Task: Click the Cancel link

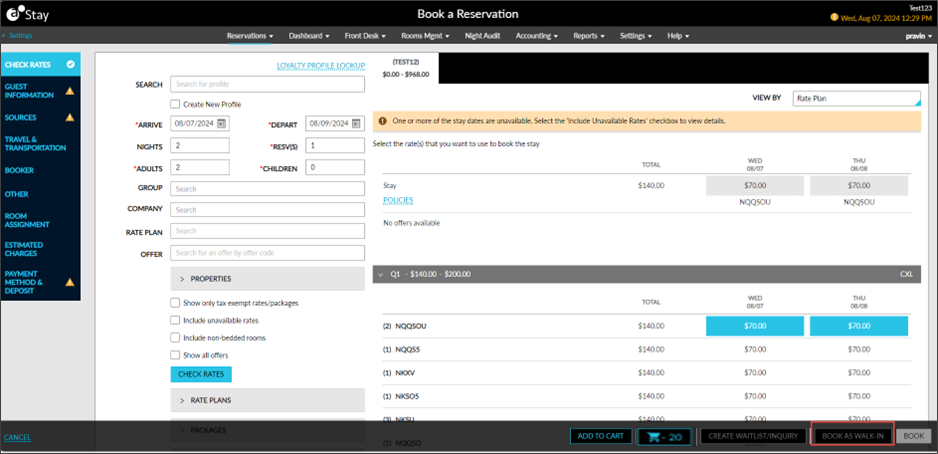Action: 17,437
